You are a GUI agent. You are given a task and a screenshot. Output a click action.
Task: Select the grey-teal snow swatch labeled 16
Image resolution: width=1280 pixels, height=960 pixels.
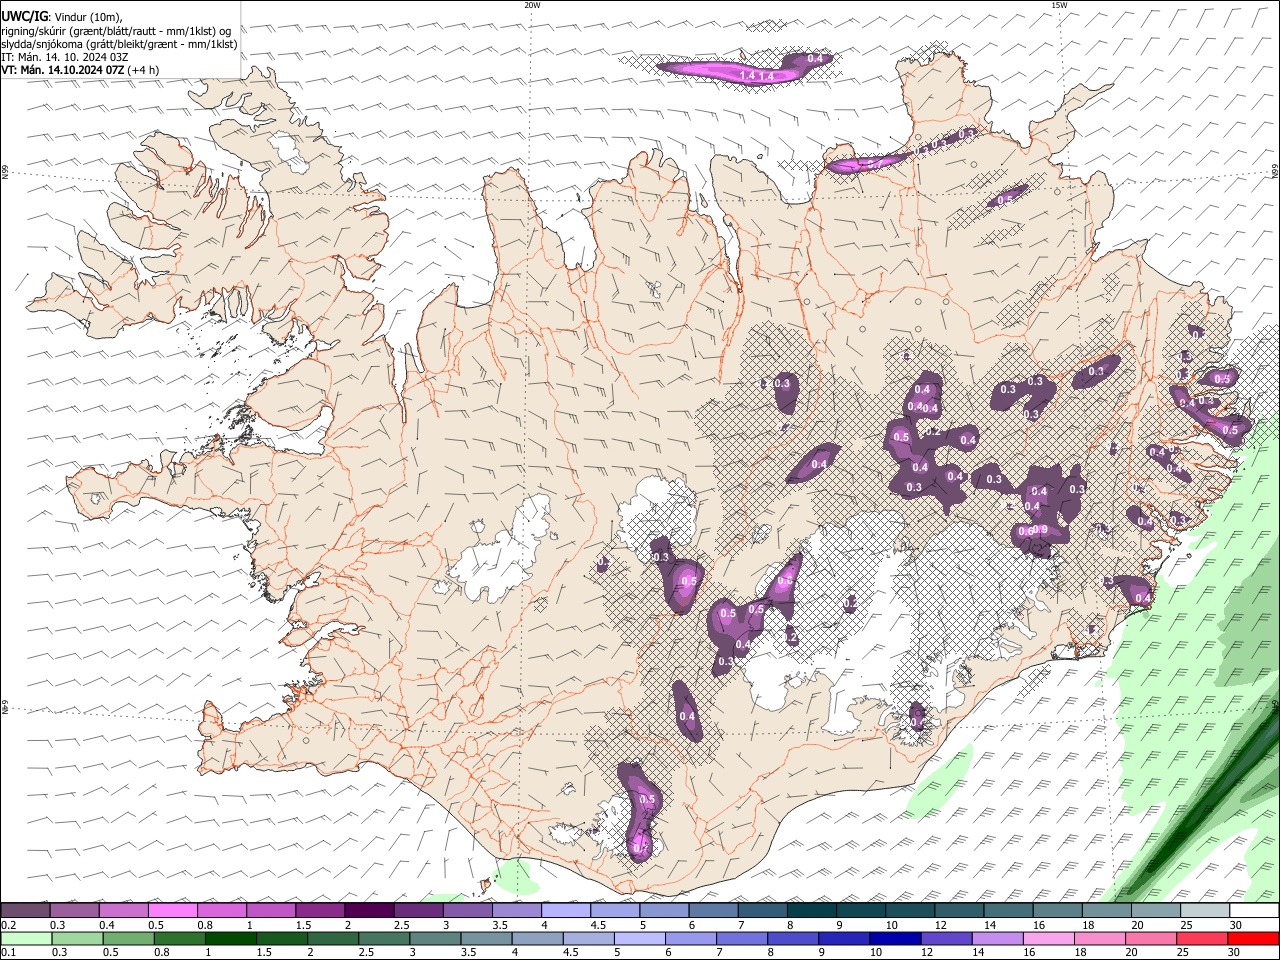[x=1057, y=910]
